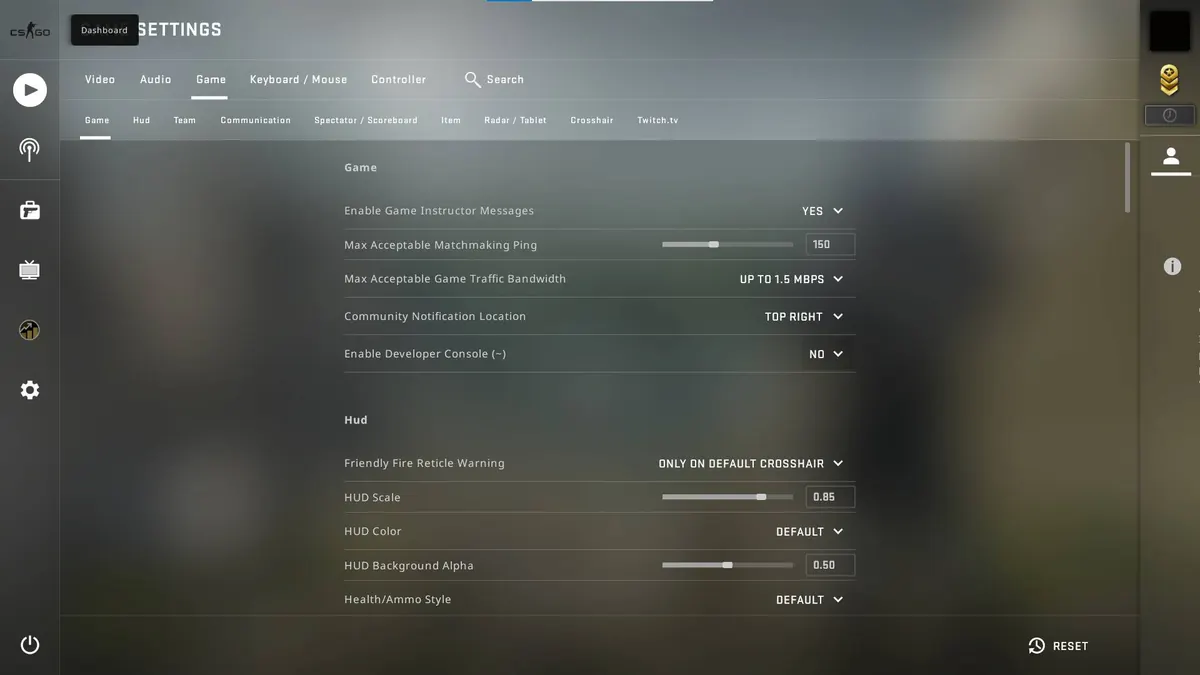
Task: Open the Keyboard / Mouse tab
Action: [299, 79]
